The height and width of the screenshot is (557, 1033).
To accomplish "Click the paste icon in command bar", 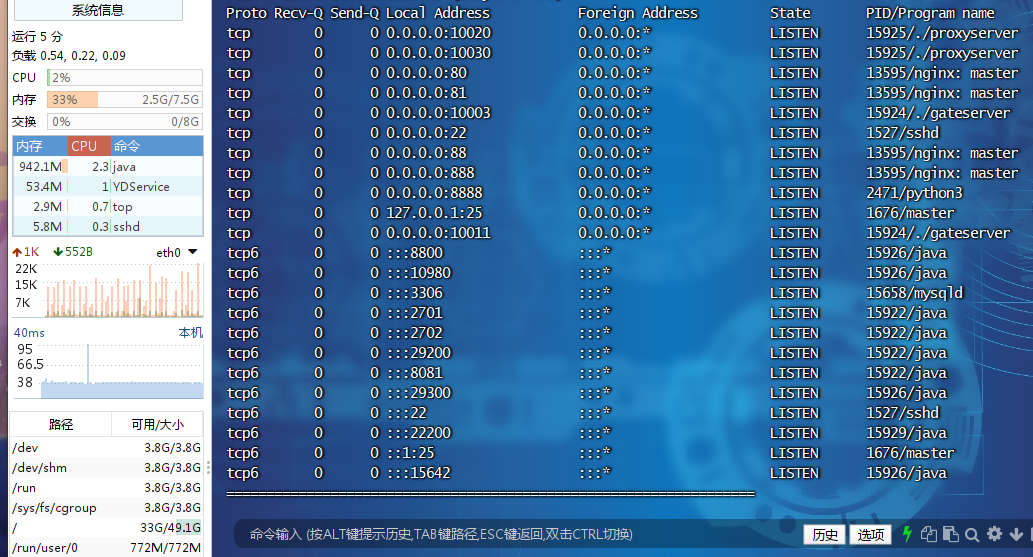I will pyautogui.click(x=951, y=534).
